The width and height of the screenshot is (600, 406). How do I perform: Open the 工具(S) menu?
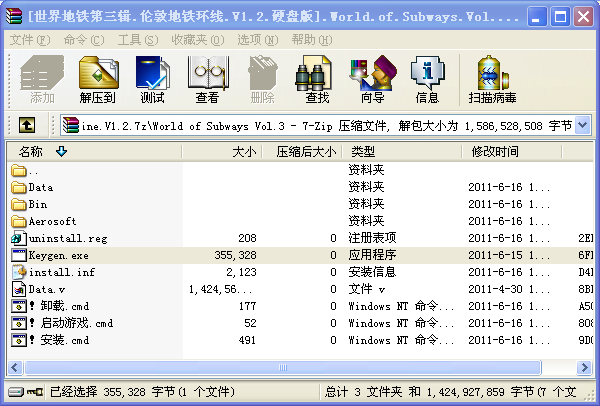(138, 40)
